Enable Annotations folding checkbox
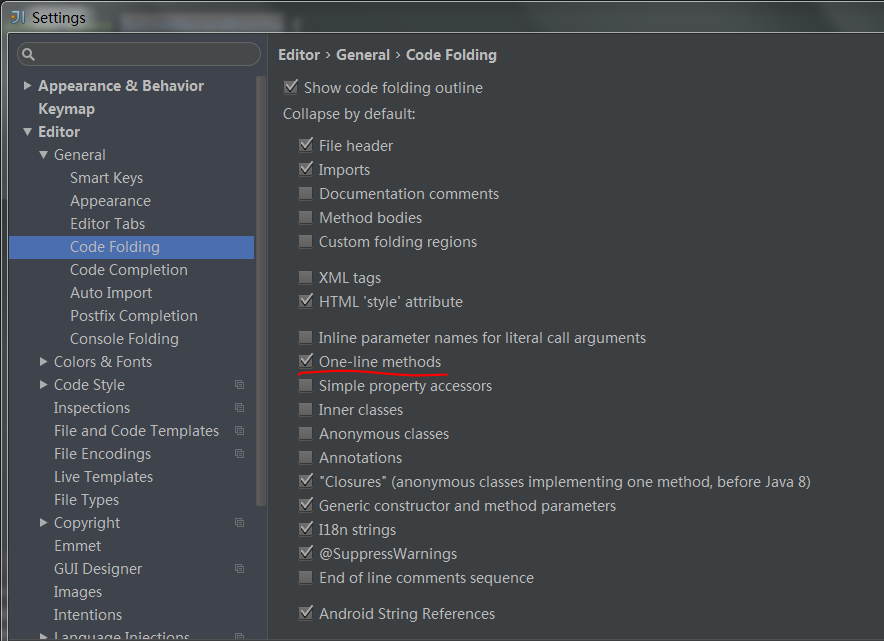884x641 pixels. (x=306, y=457)
